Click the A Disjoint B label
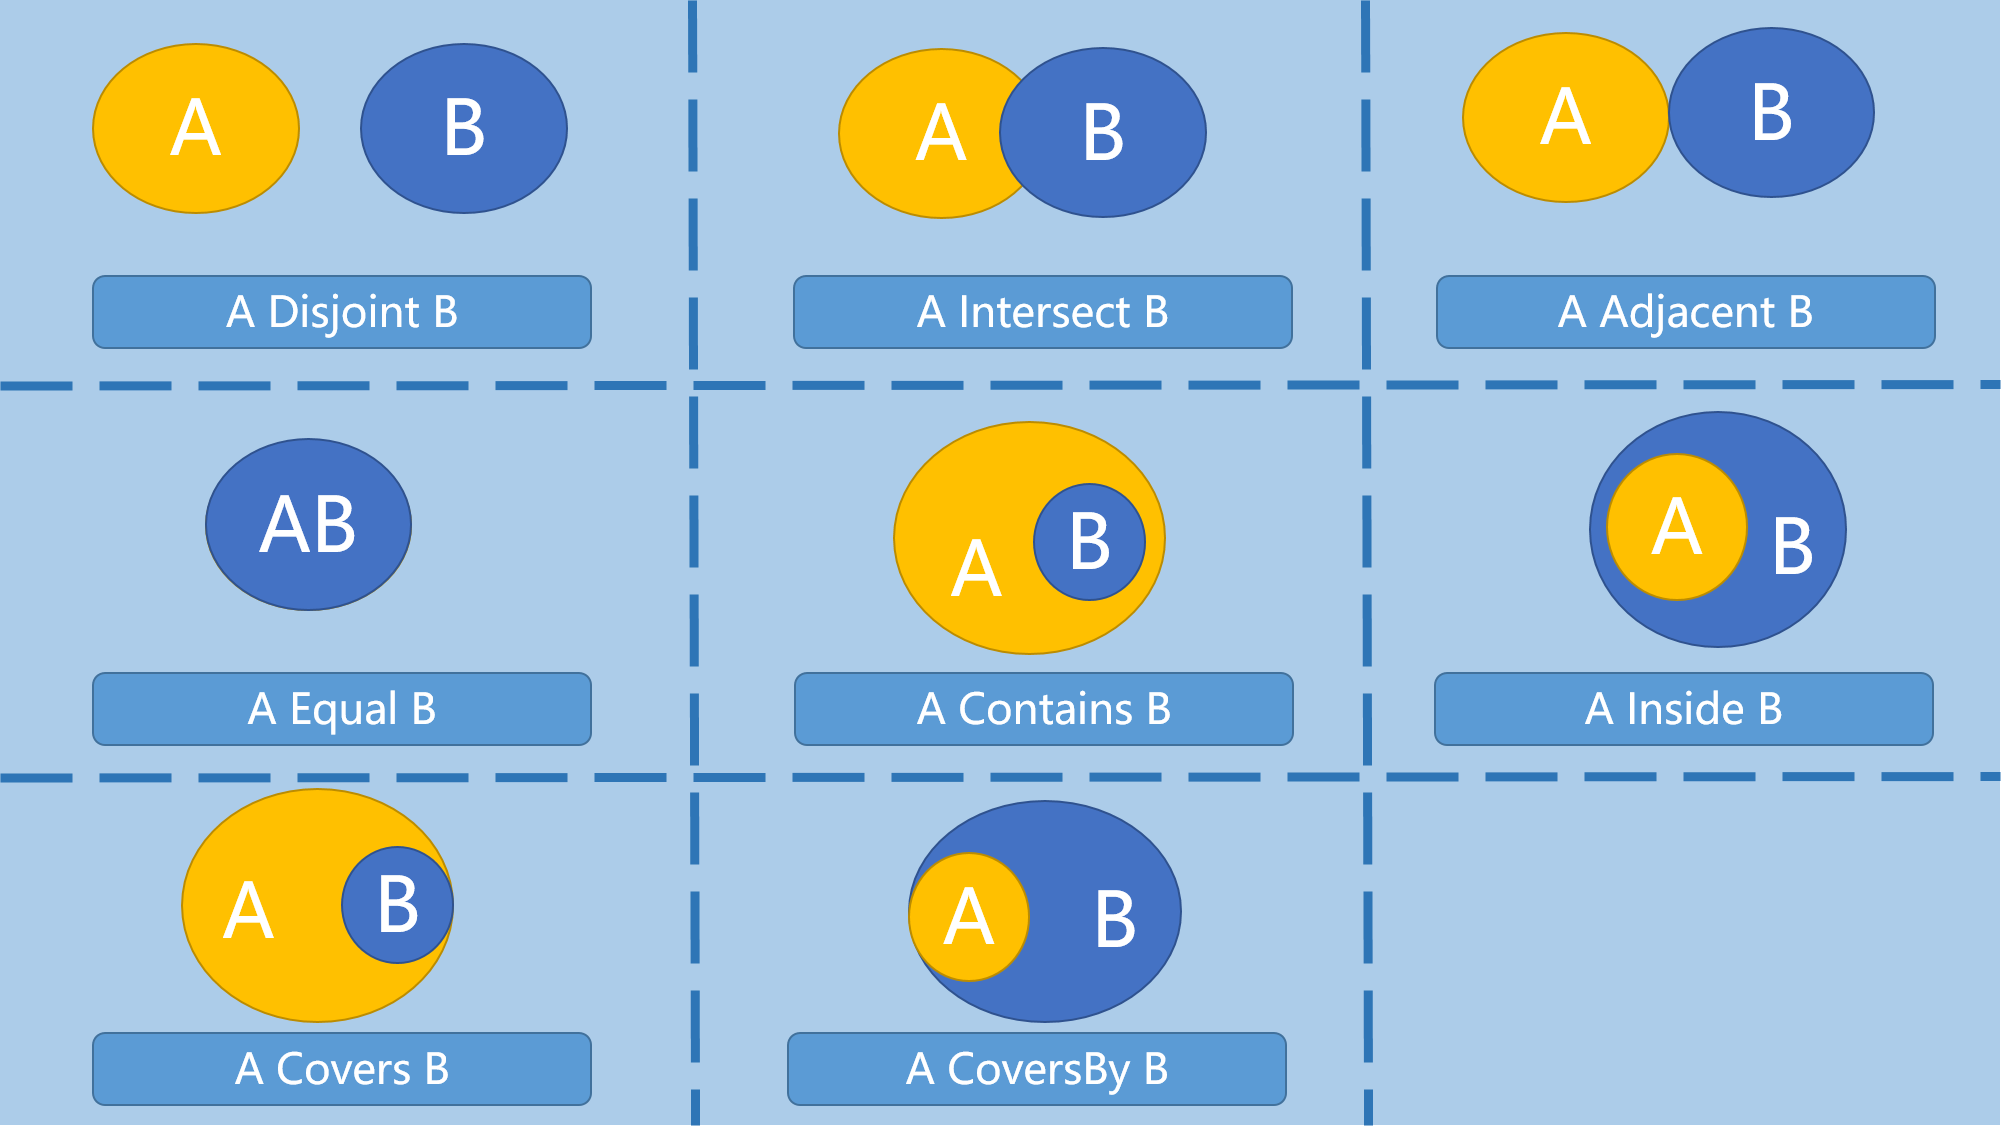The height and width of the screenshot is (1130, 2005). tap(342, 312)
